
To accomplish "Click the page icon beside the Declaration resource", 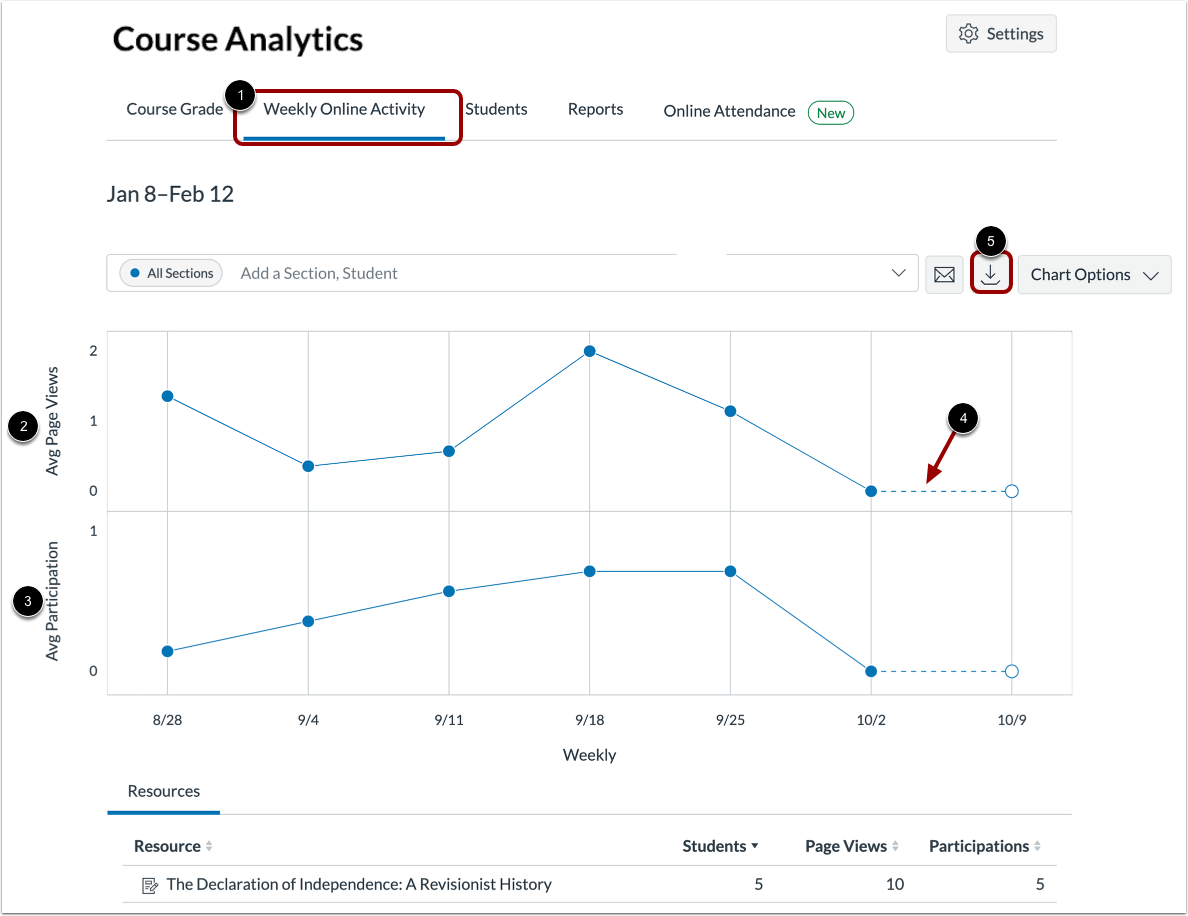I will pos(149,884).
